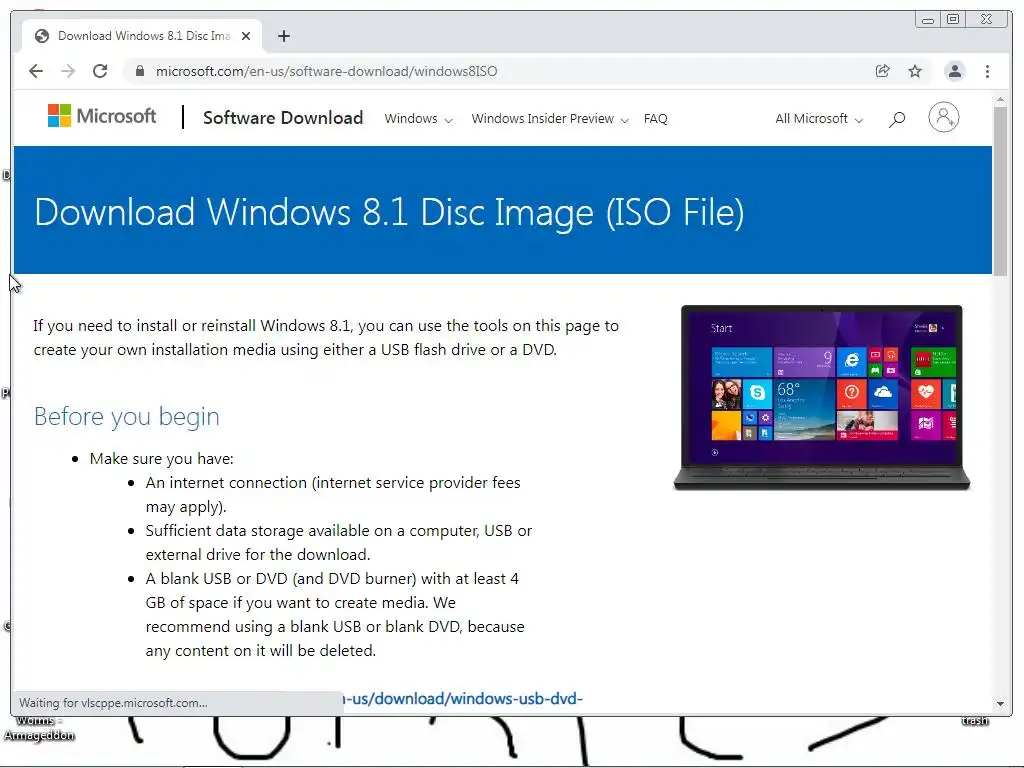Viewport: 1024px width, 768px height.
Task: Click the Download Windows 8.1 Disc Image title
Action: [389, 213]
